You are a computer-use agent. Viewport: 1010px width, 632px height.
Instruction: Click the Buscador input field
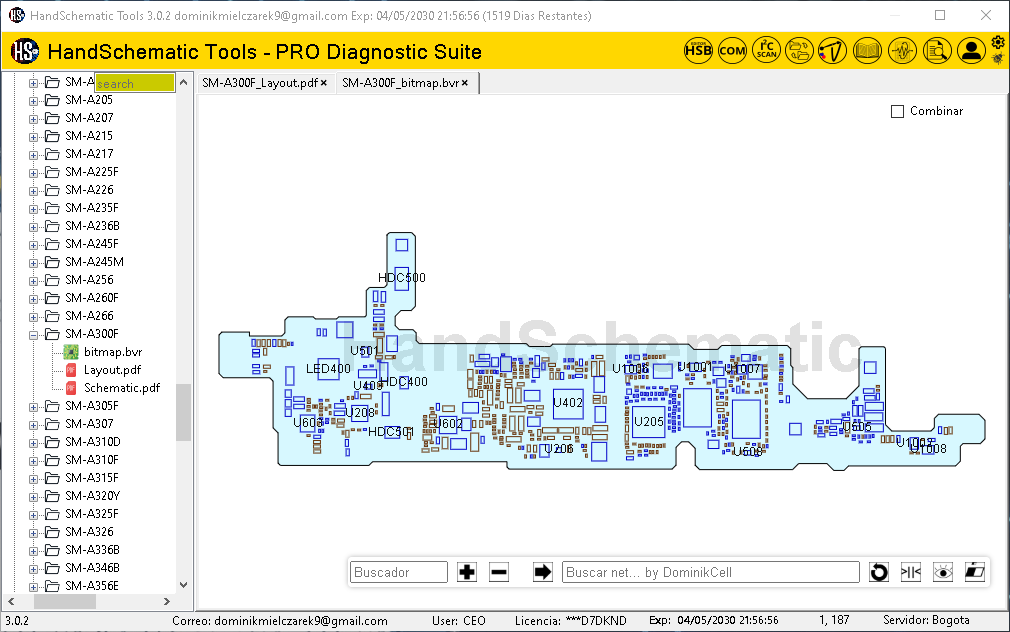[x=399, y=572]
